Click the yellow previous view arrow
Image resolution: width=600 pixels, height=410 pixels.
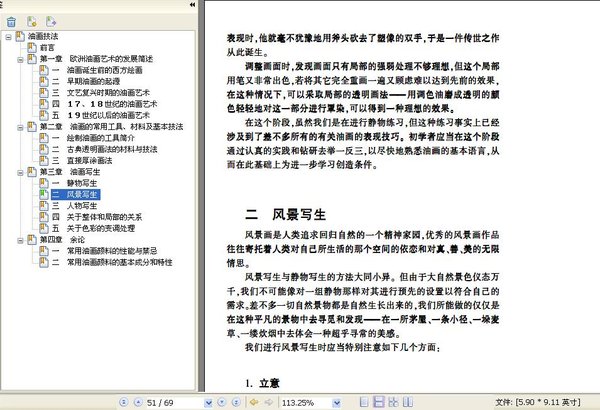pyautogui.click(x=254, y=402)
